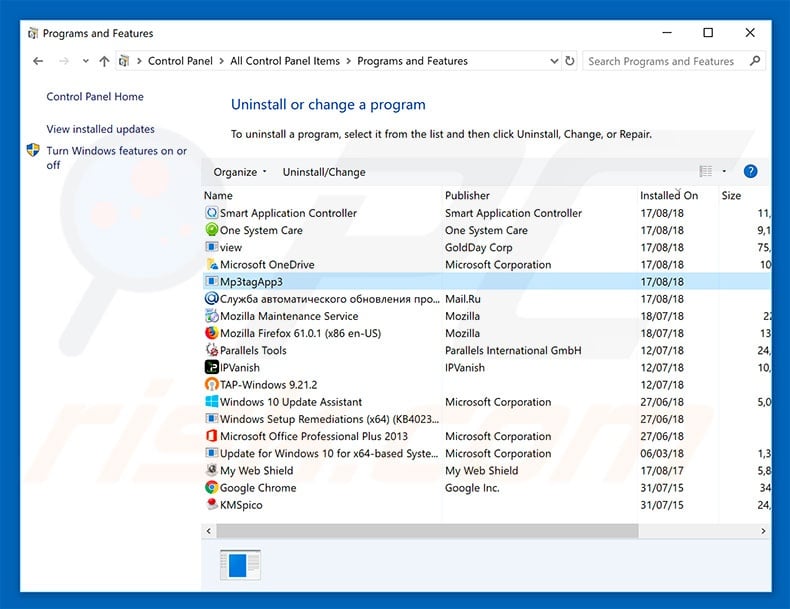Image resolution: width=790 pixels, height=609 pixels.
Task: Click the refresh button in address bar
Action: 569,61
